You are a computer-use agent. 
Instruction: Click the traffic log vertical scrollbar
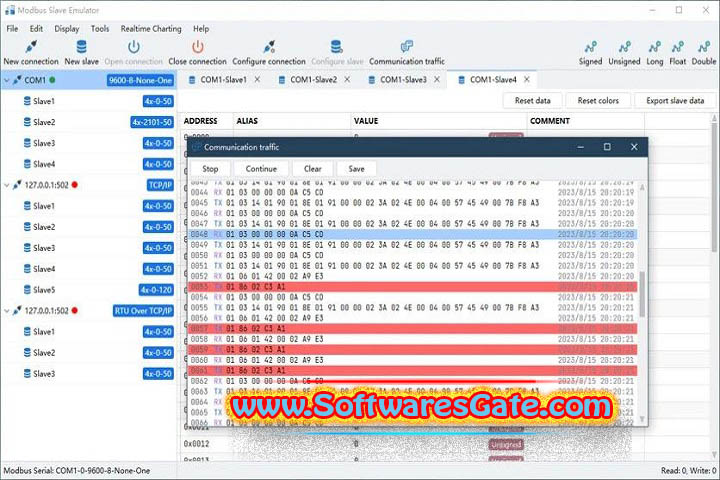click(x=642, y=294)
